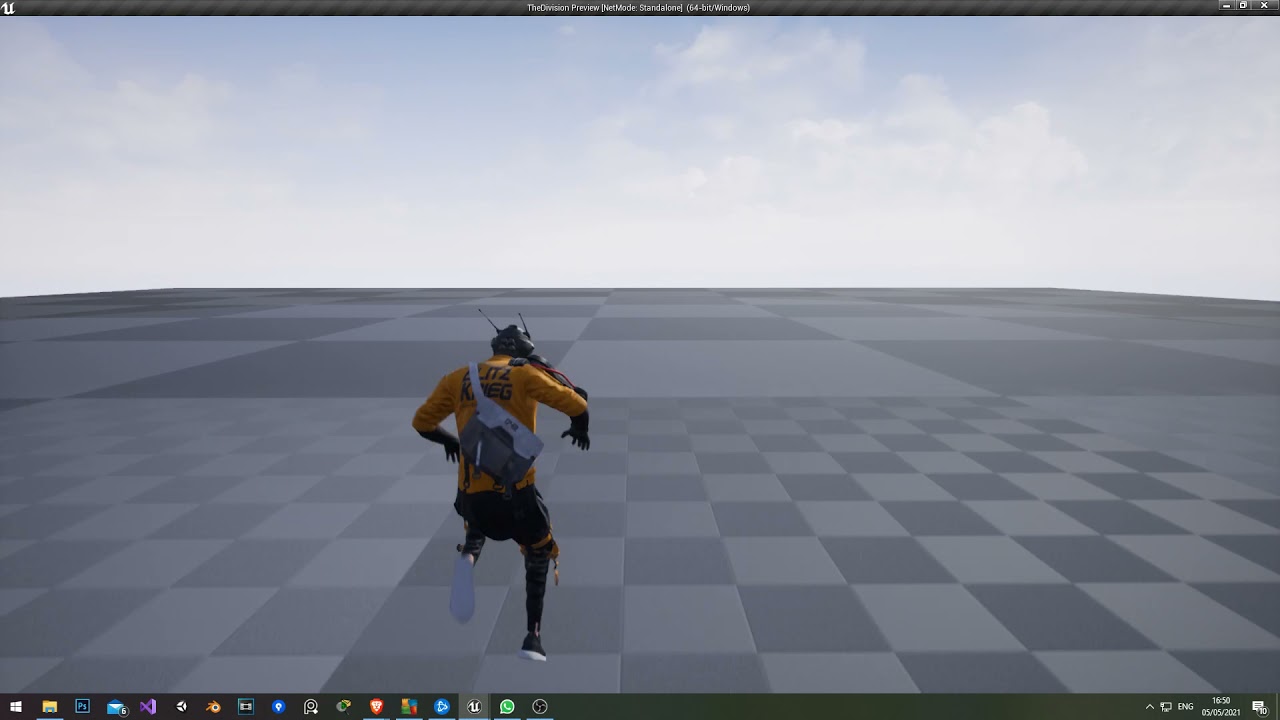Viewport: 1280px width, 720px height.
Task: Change ENG input language in the tray
Action: [1186, 707]
